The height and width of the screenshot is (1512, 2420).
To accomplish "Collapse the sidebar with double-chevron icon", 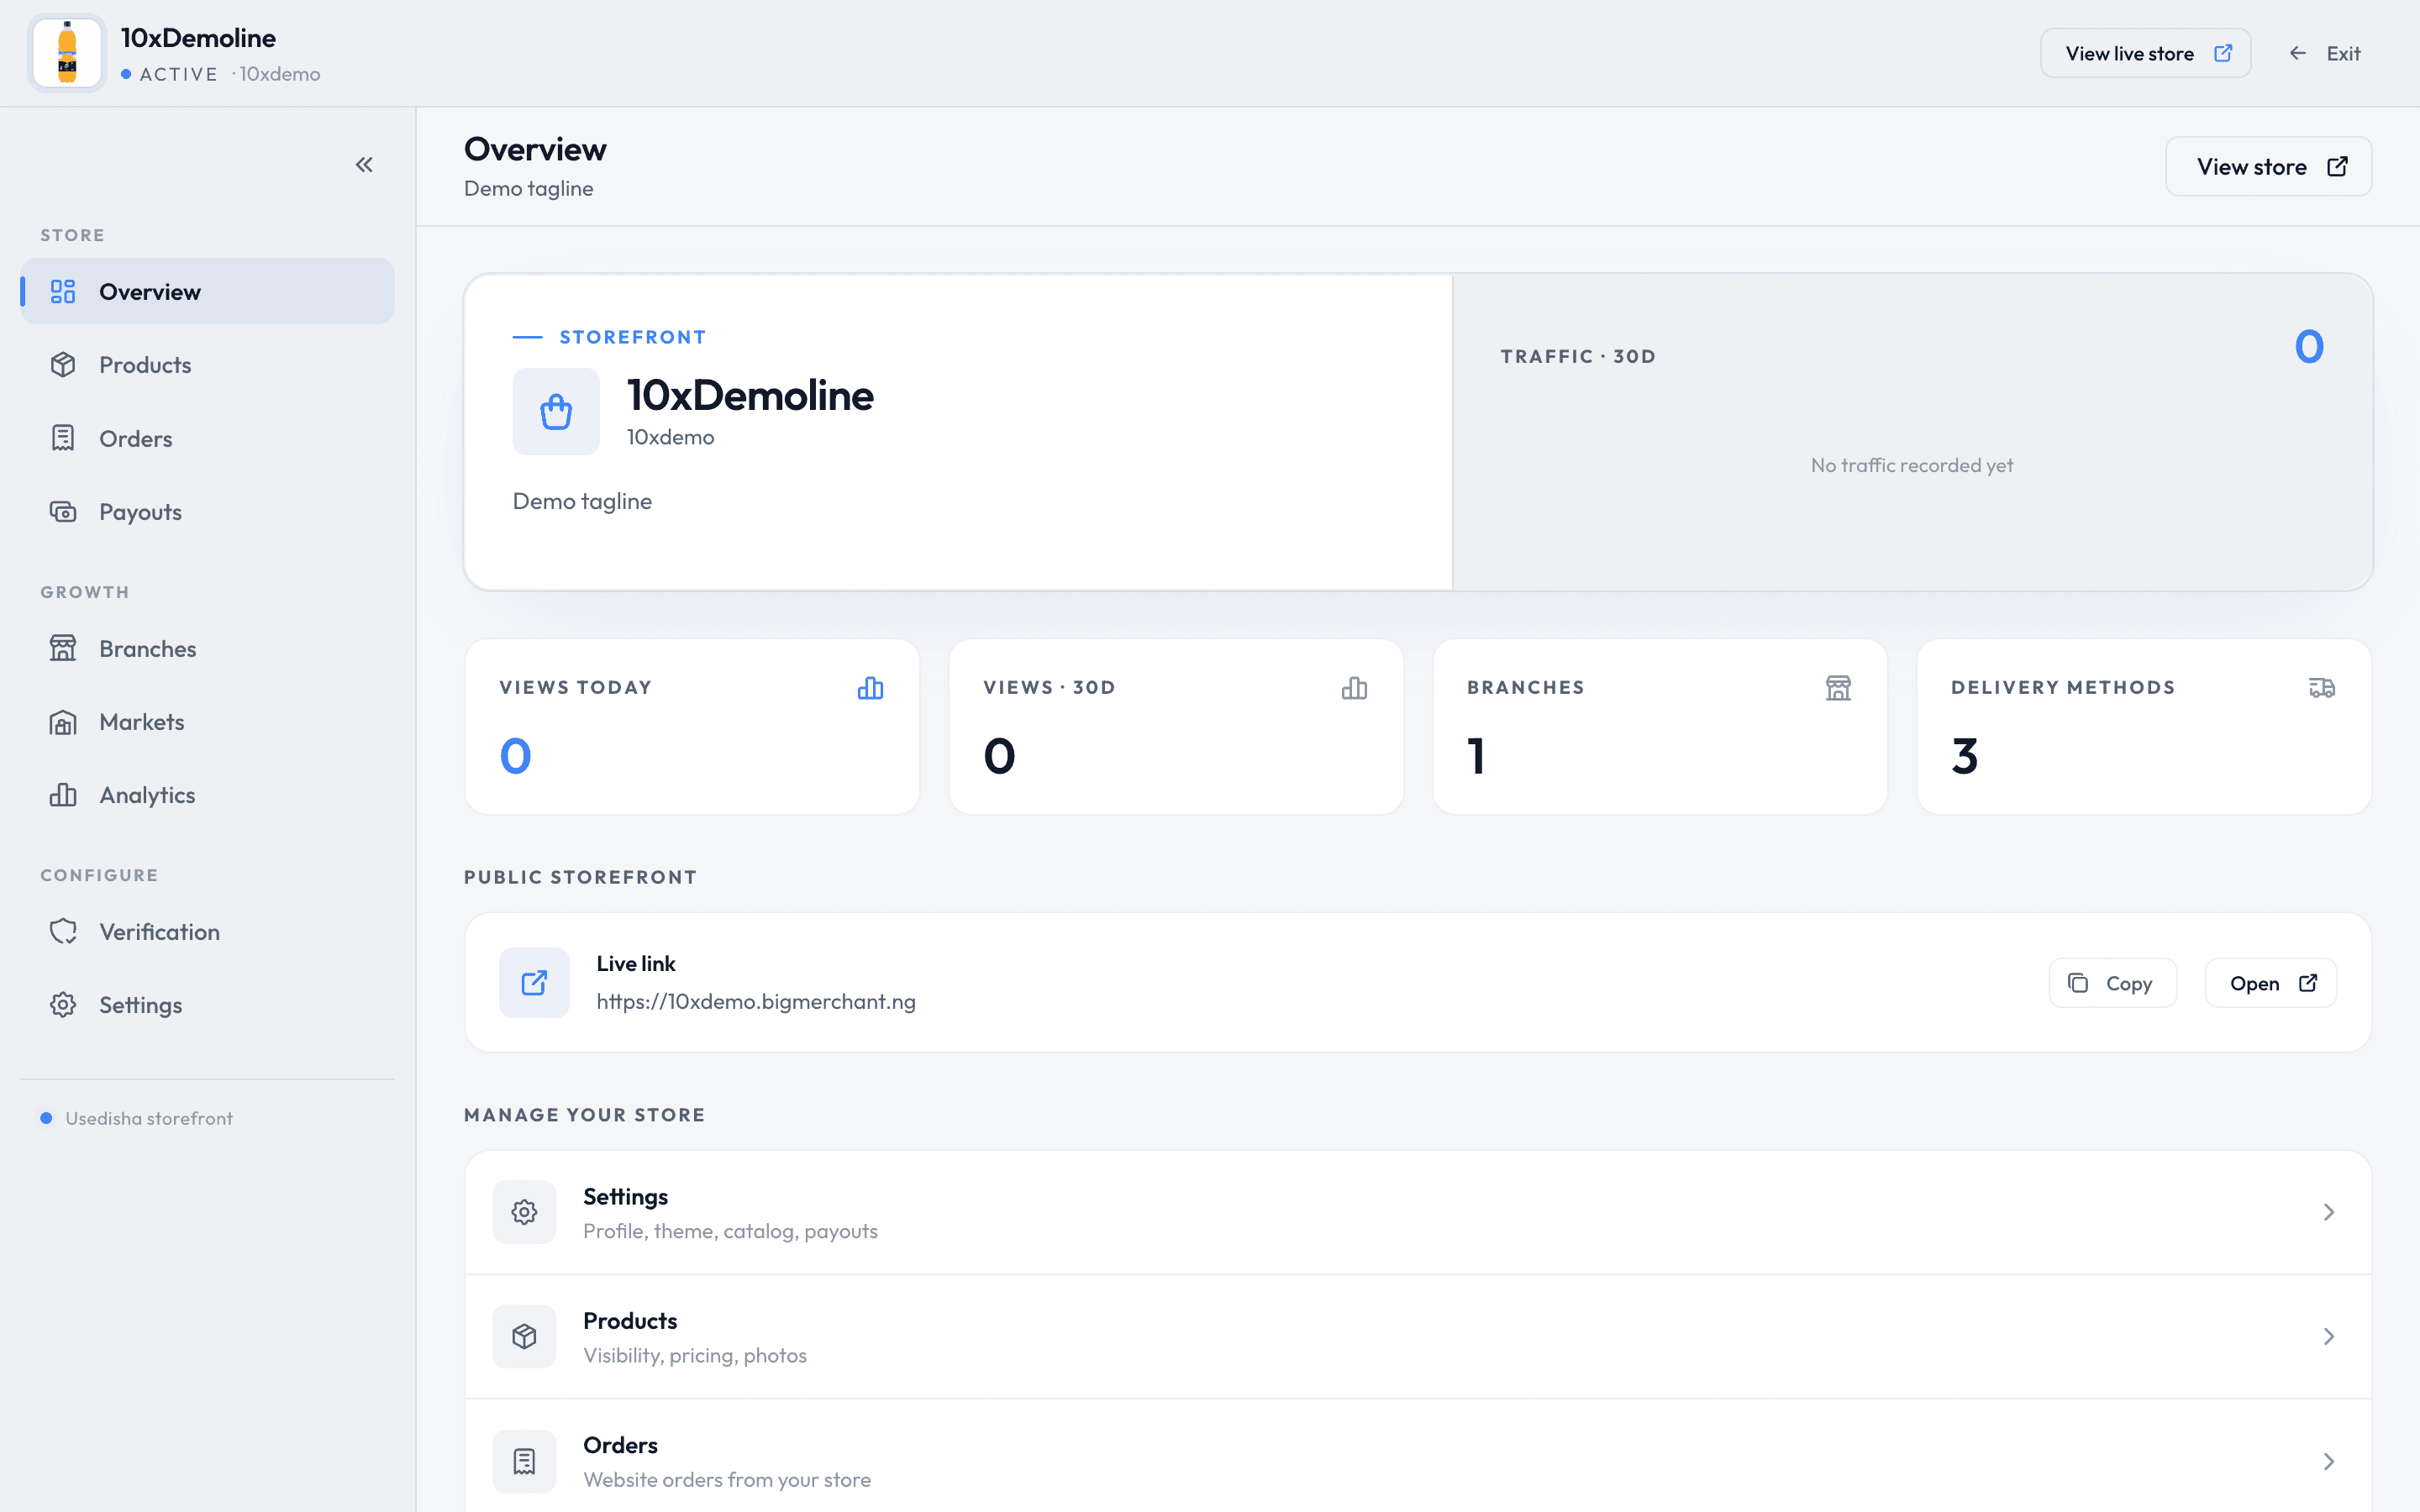I will pyautogui.click(x=364, y=165).
